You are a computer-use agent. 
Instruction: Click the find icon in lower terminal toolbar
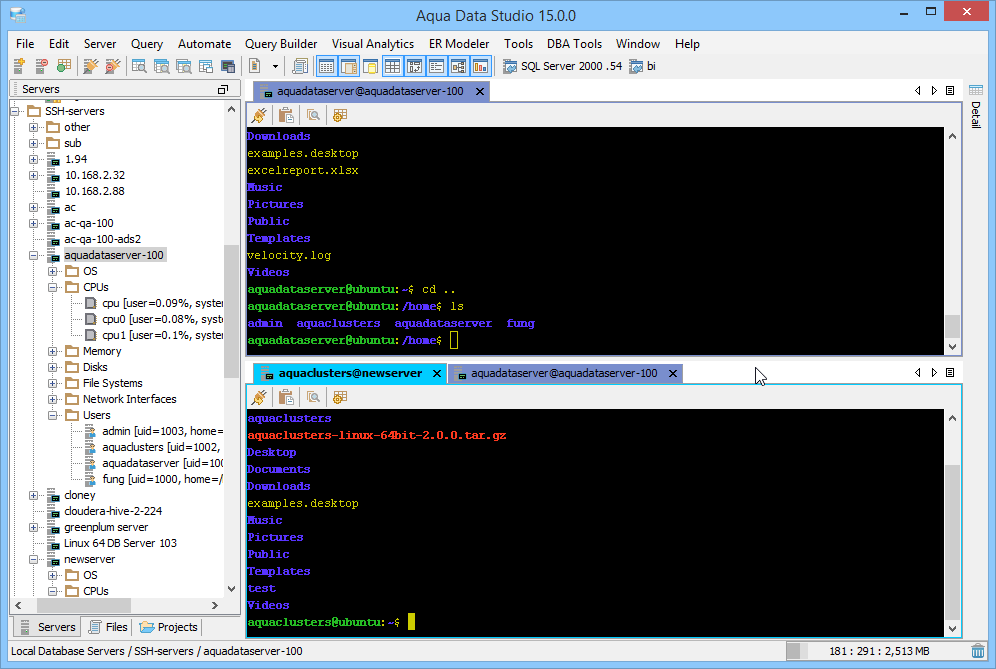coord(313,397)
